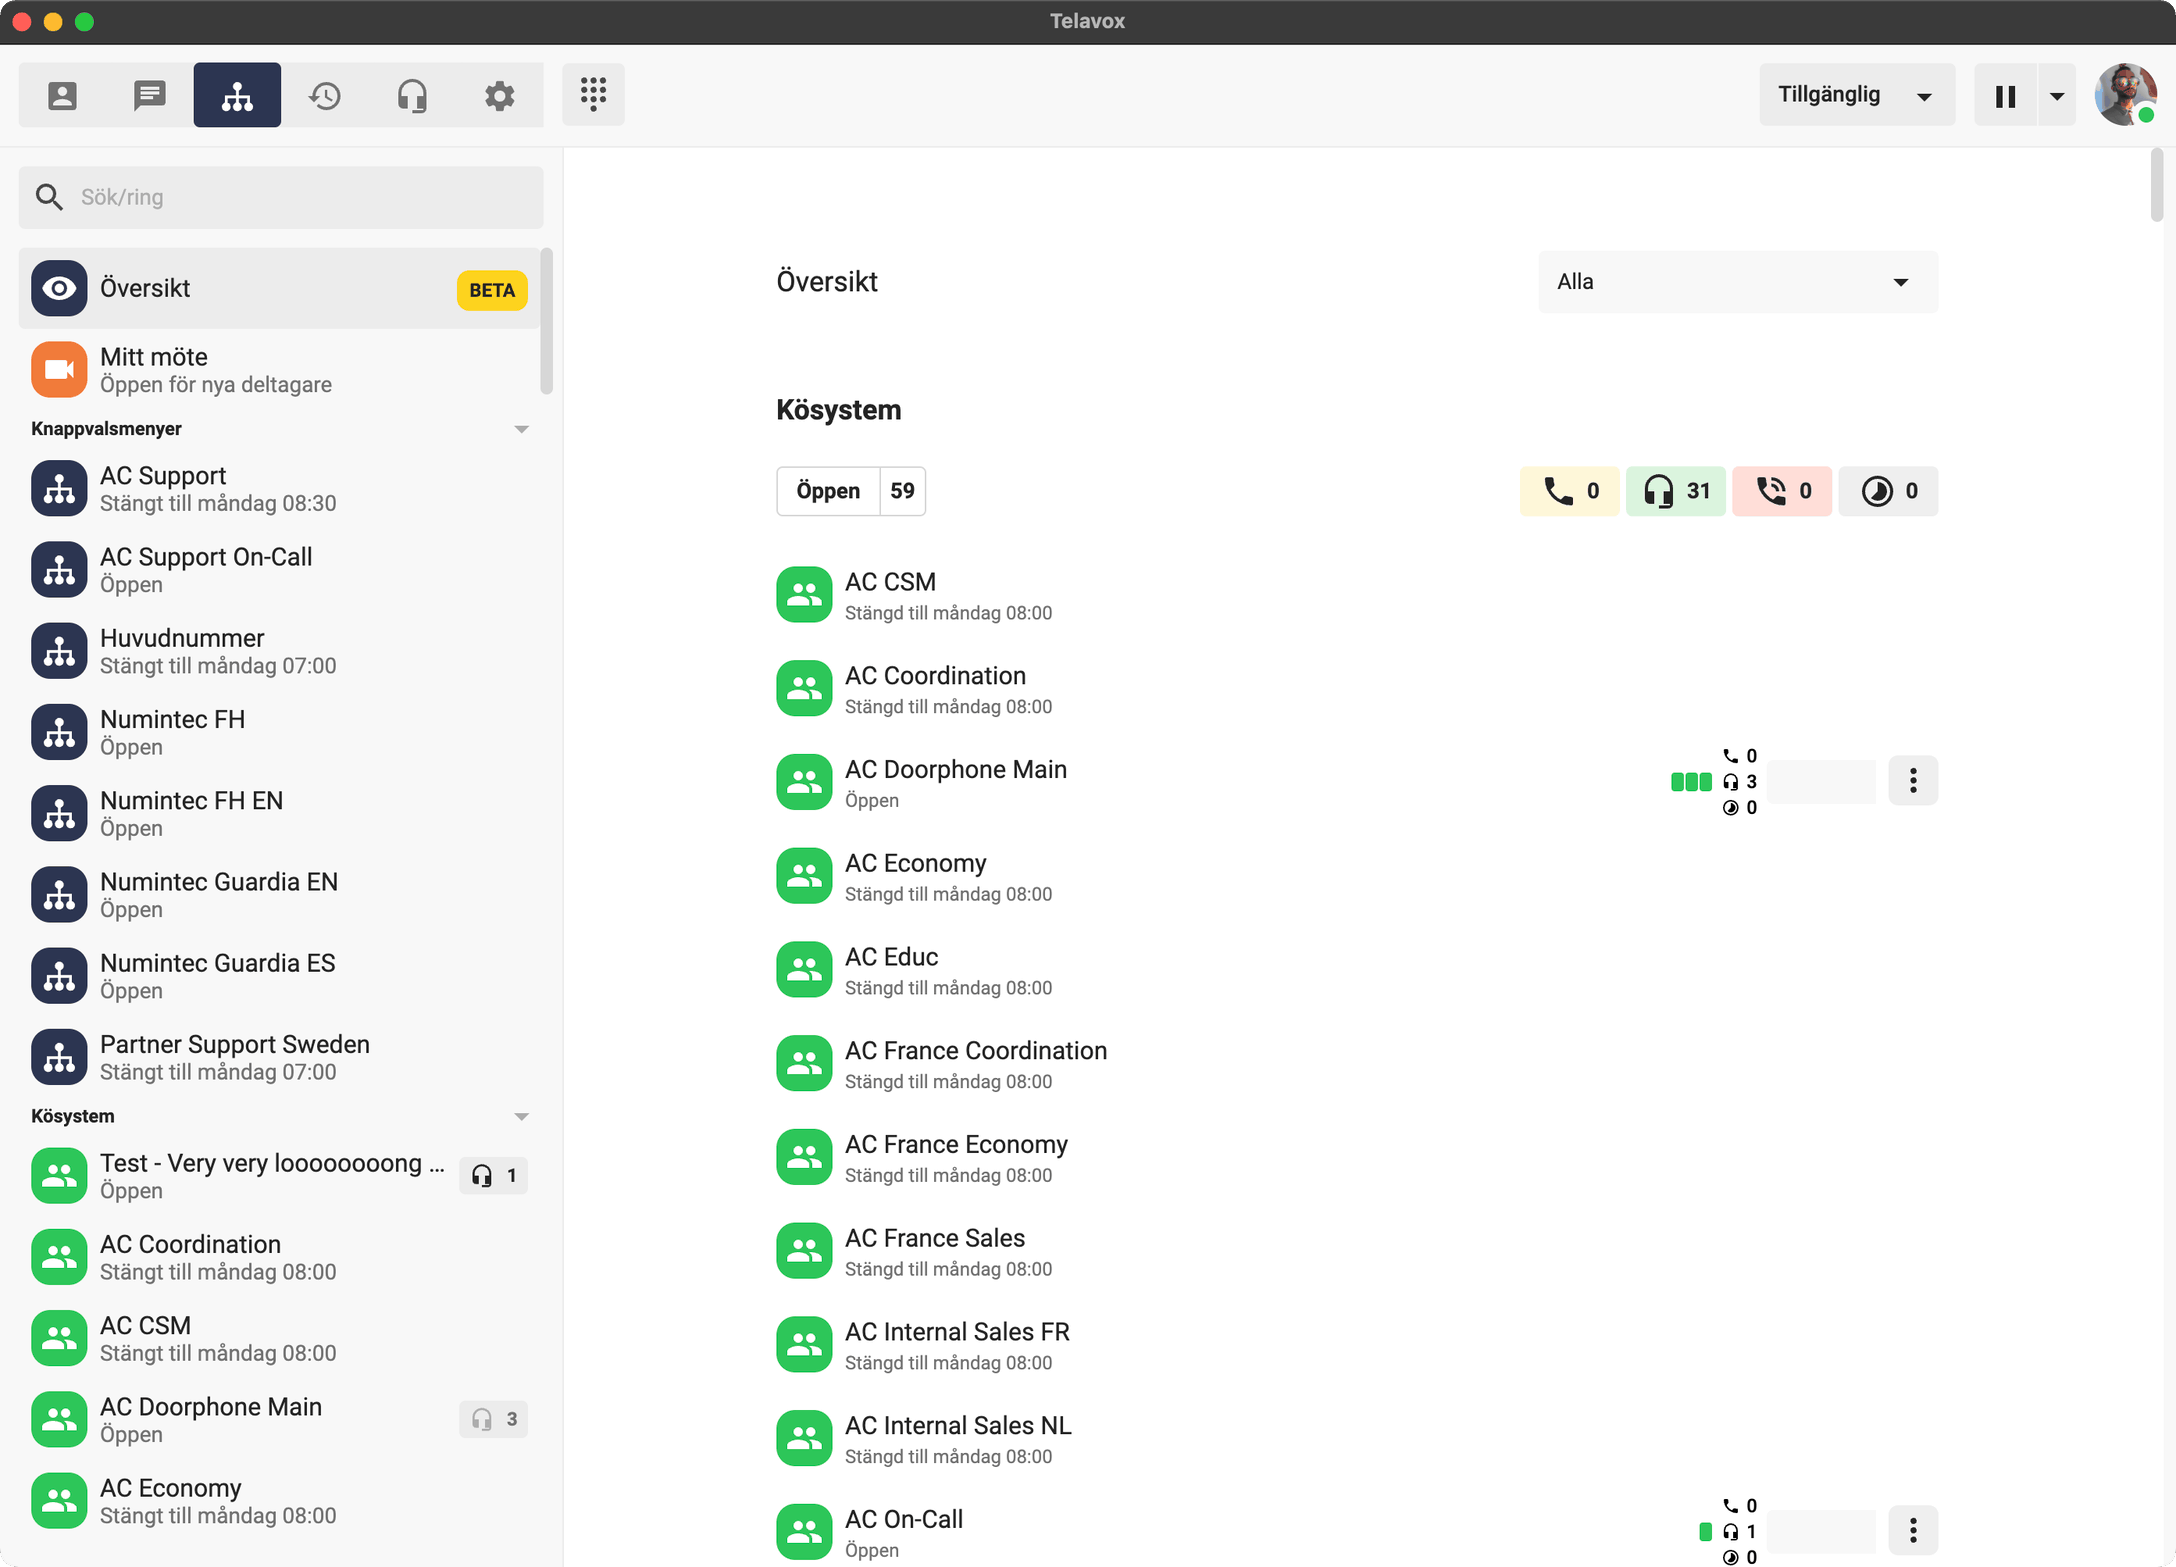The width and height of the screenshot is (2176, 1567).
Task: Select AC Support On-Call in sidebar
Action: 206,570
